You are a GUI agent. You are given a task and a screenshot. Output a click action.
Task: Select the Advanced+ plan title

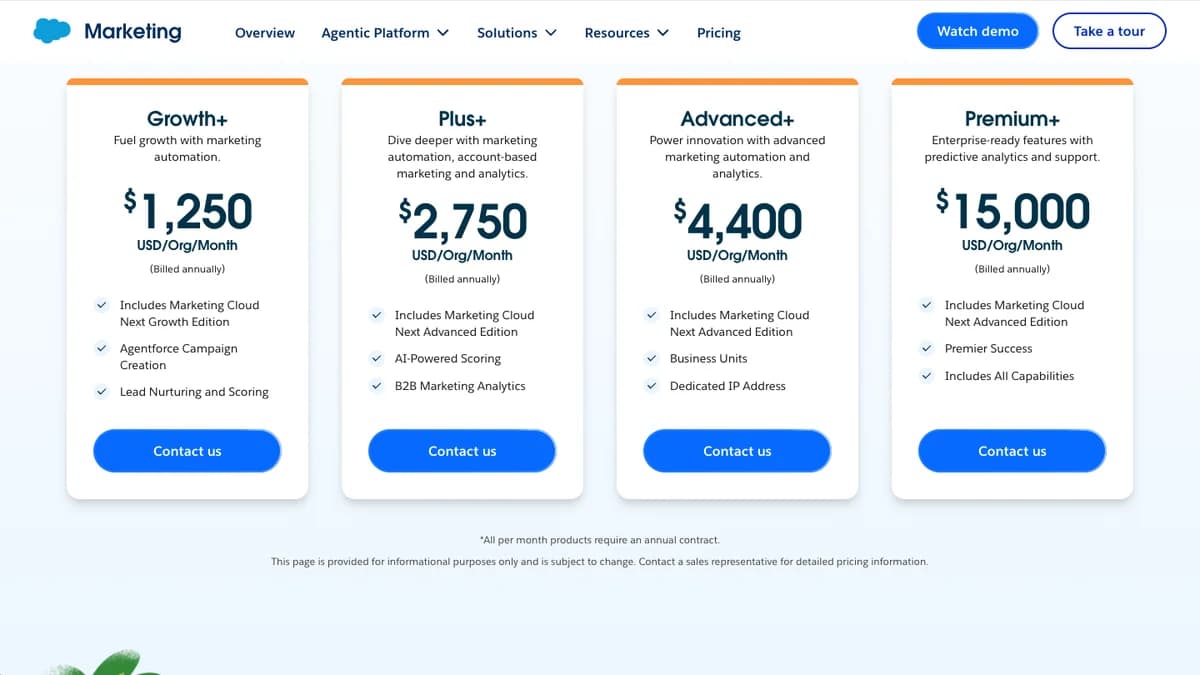tap(737, 119)
